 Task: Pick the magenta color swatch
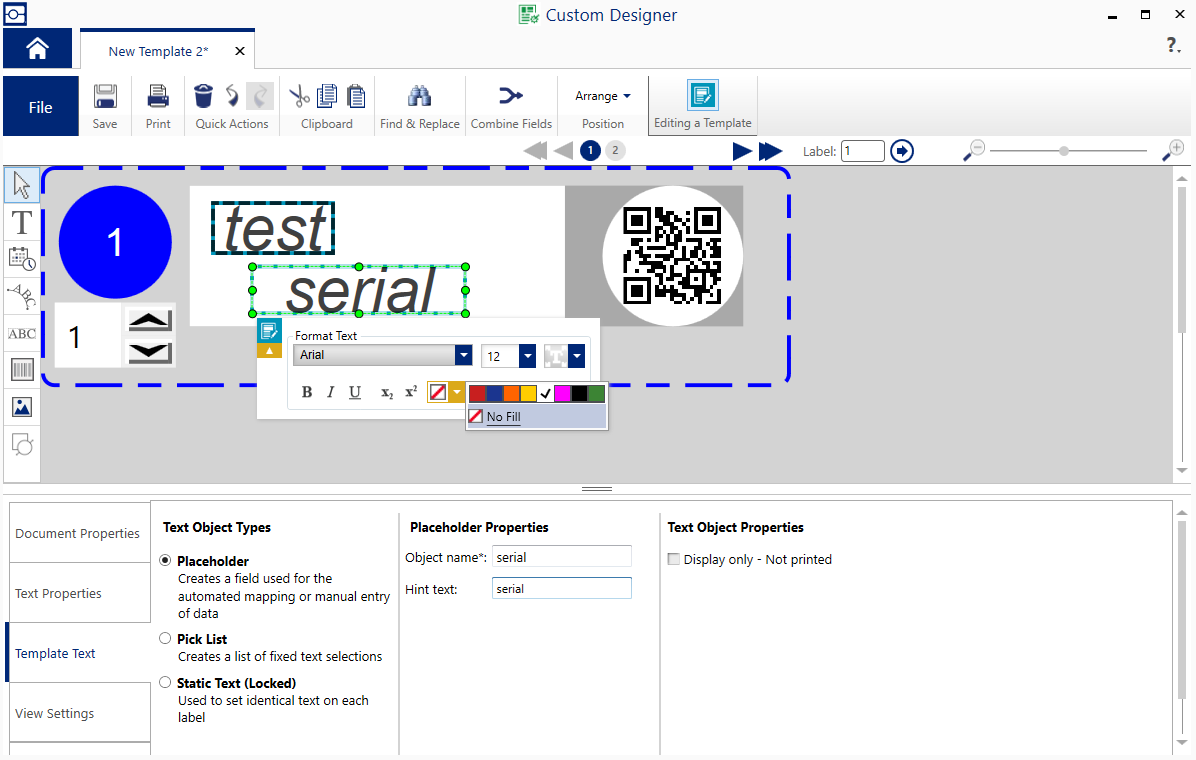[562, 394]
